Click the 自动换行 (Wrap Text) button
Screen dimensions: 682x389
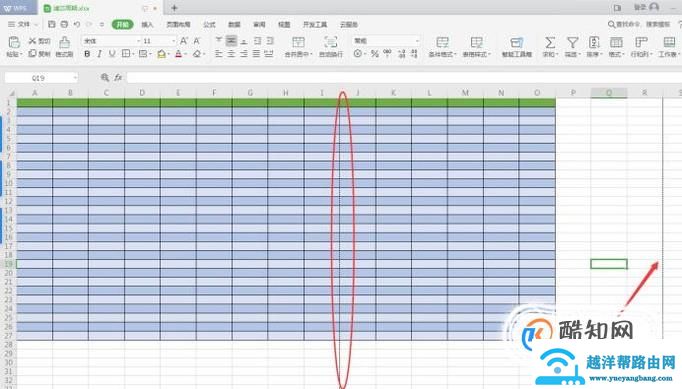point(331,47)
